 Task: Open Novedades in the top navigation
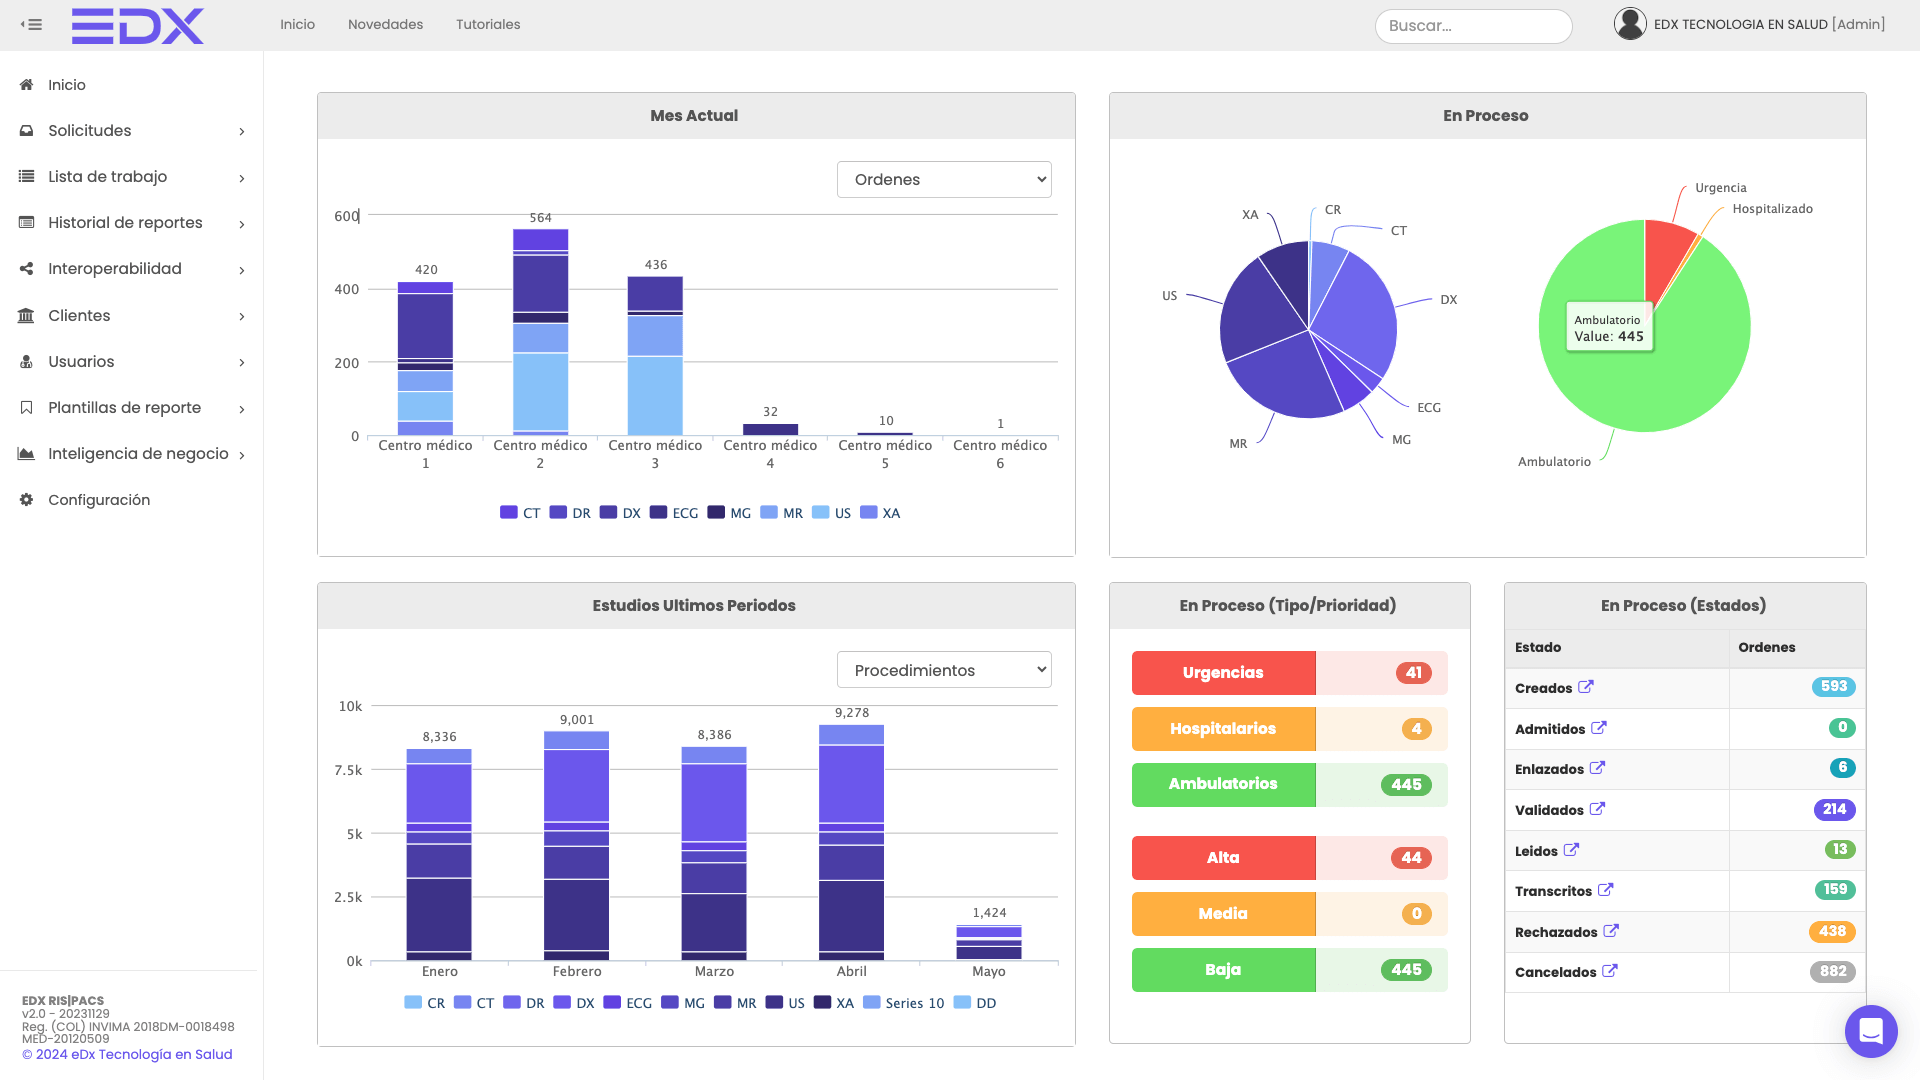click(385, 24)
